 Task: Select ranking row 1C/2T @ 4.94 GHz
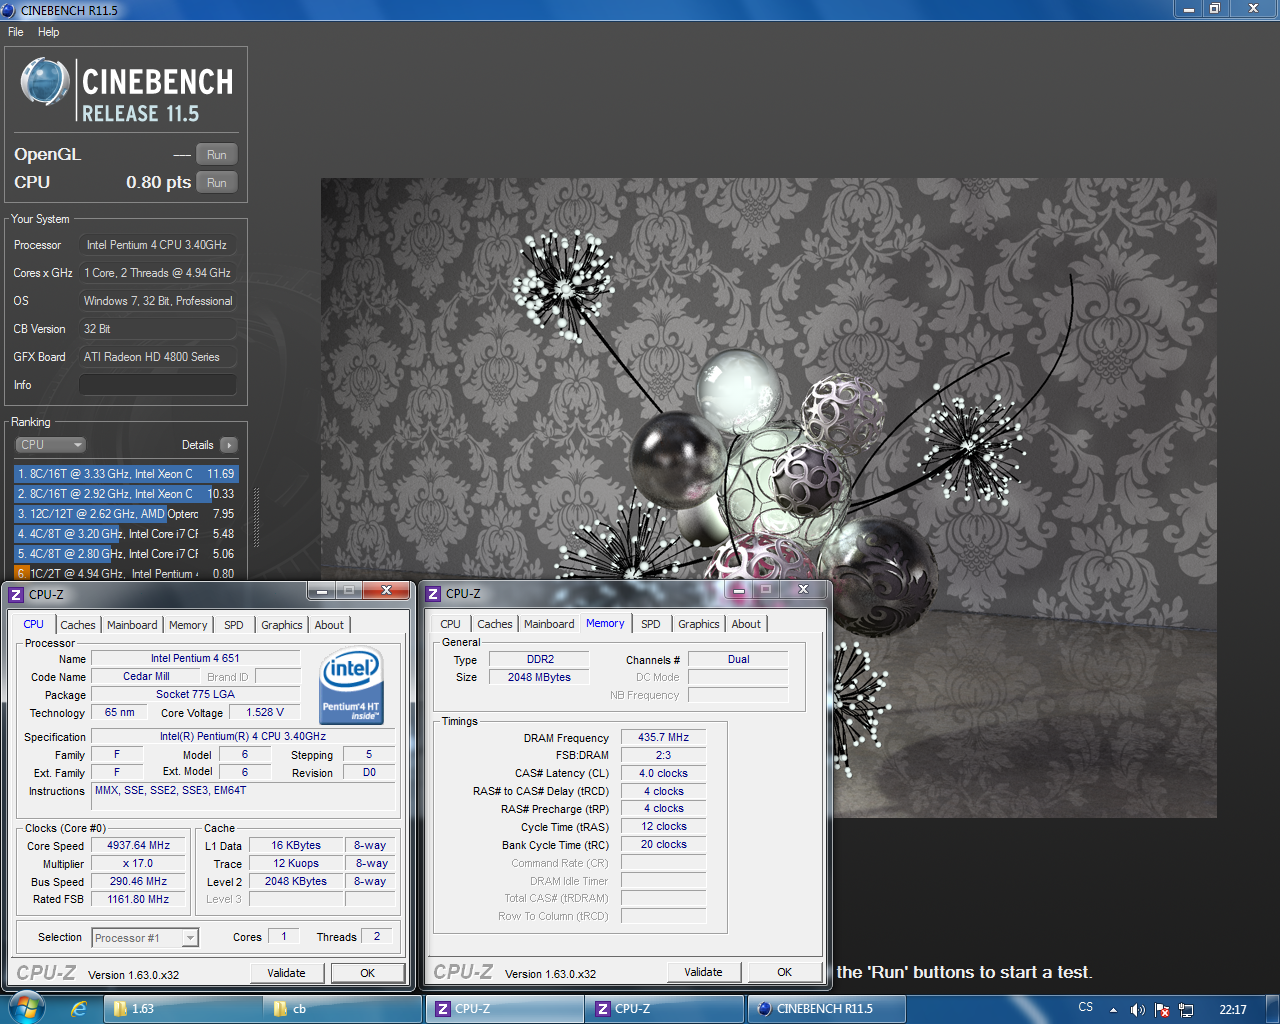coord(126,573)
